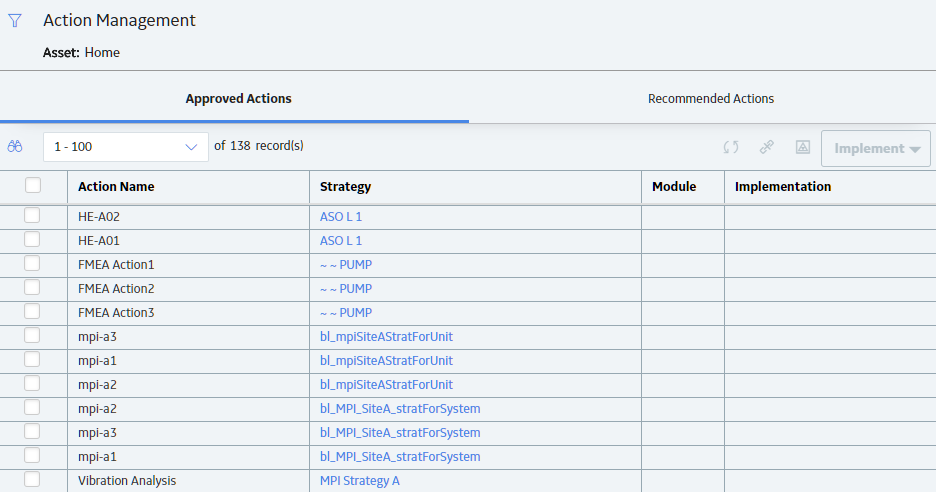Sort by the Action Name column header
This screenshot has height=492, width=936.
[x=116, y=187]
